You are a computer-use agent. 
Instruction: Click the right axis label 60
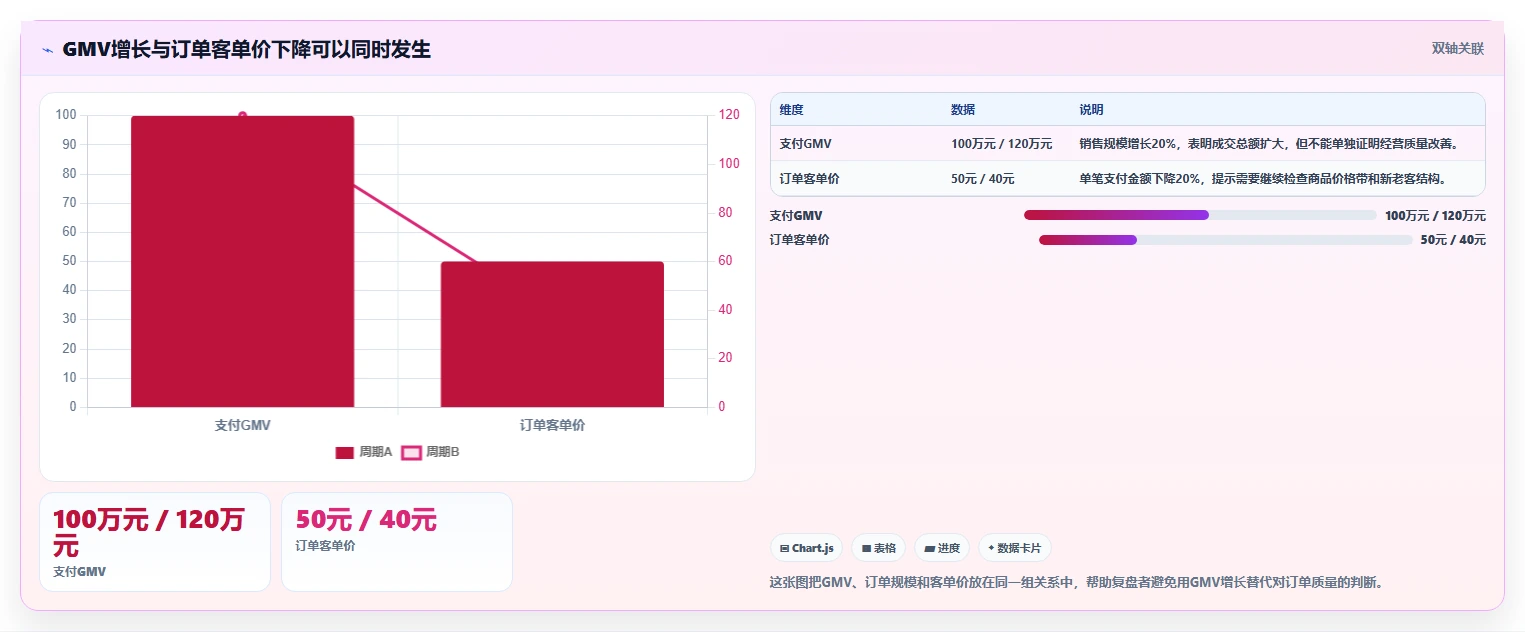[726, 261]
